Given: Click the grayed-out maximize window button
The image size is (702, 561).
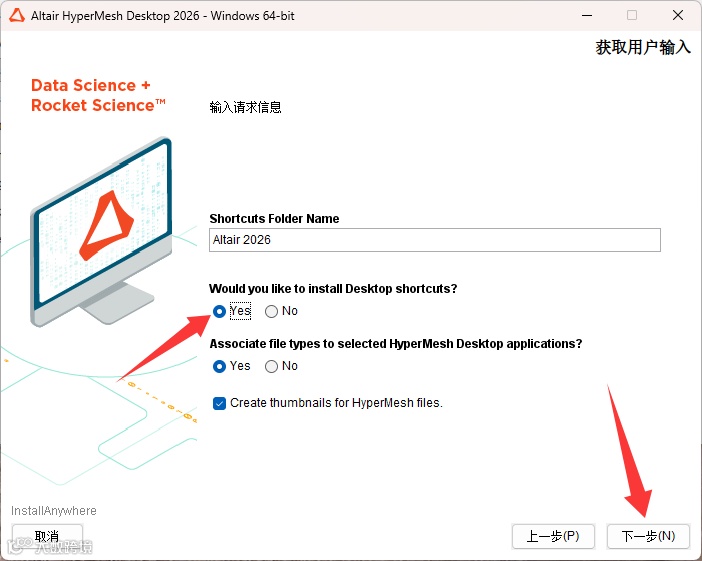Looking at the screenshot, I should coord(632,15).
